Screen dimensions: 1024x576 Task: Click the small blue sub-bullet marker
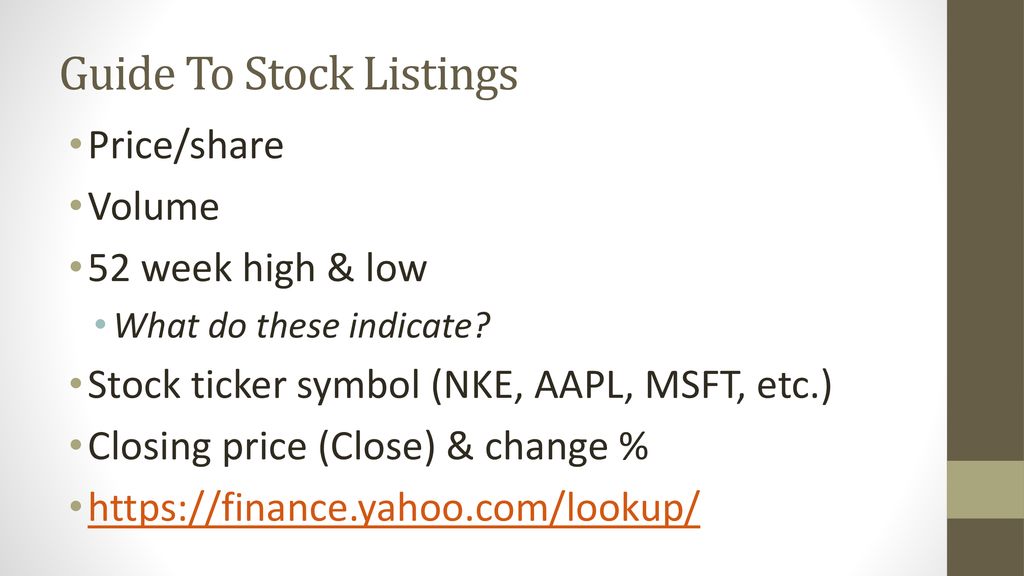(x=100, y=323)
